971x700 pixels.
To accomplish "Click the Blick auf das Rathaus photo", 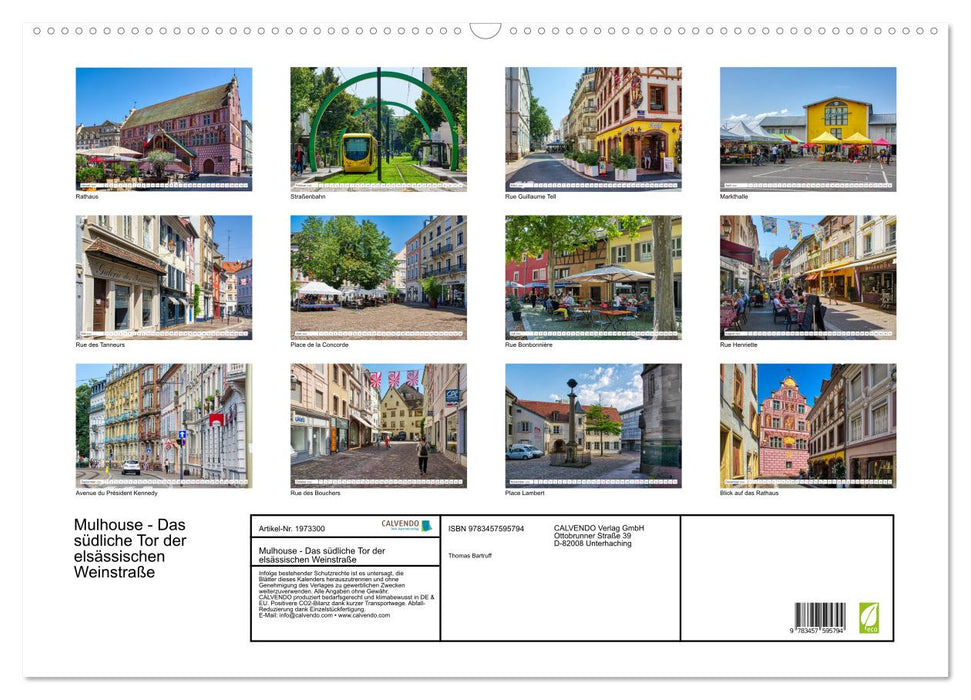I will 811,426.
